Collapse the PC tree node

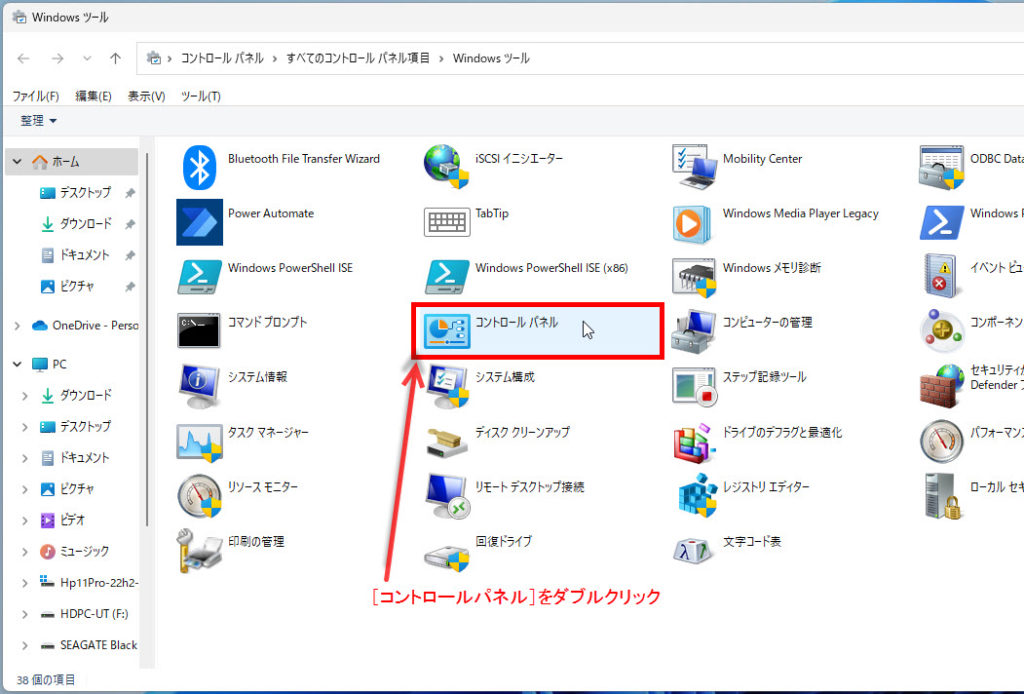[x=17, y=365]
